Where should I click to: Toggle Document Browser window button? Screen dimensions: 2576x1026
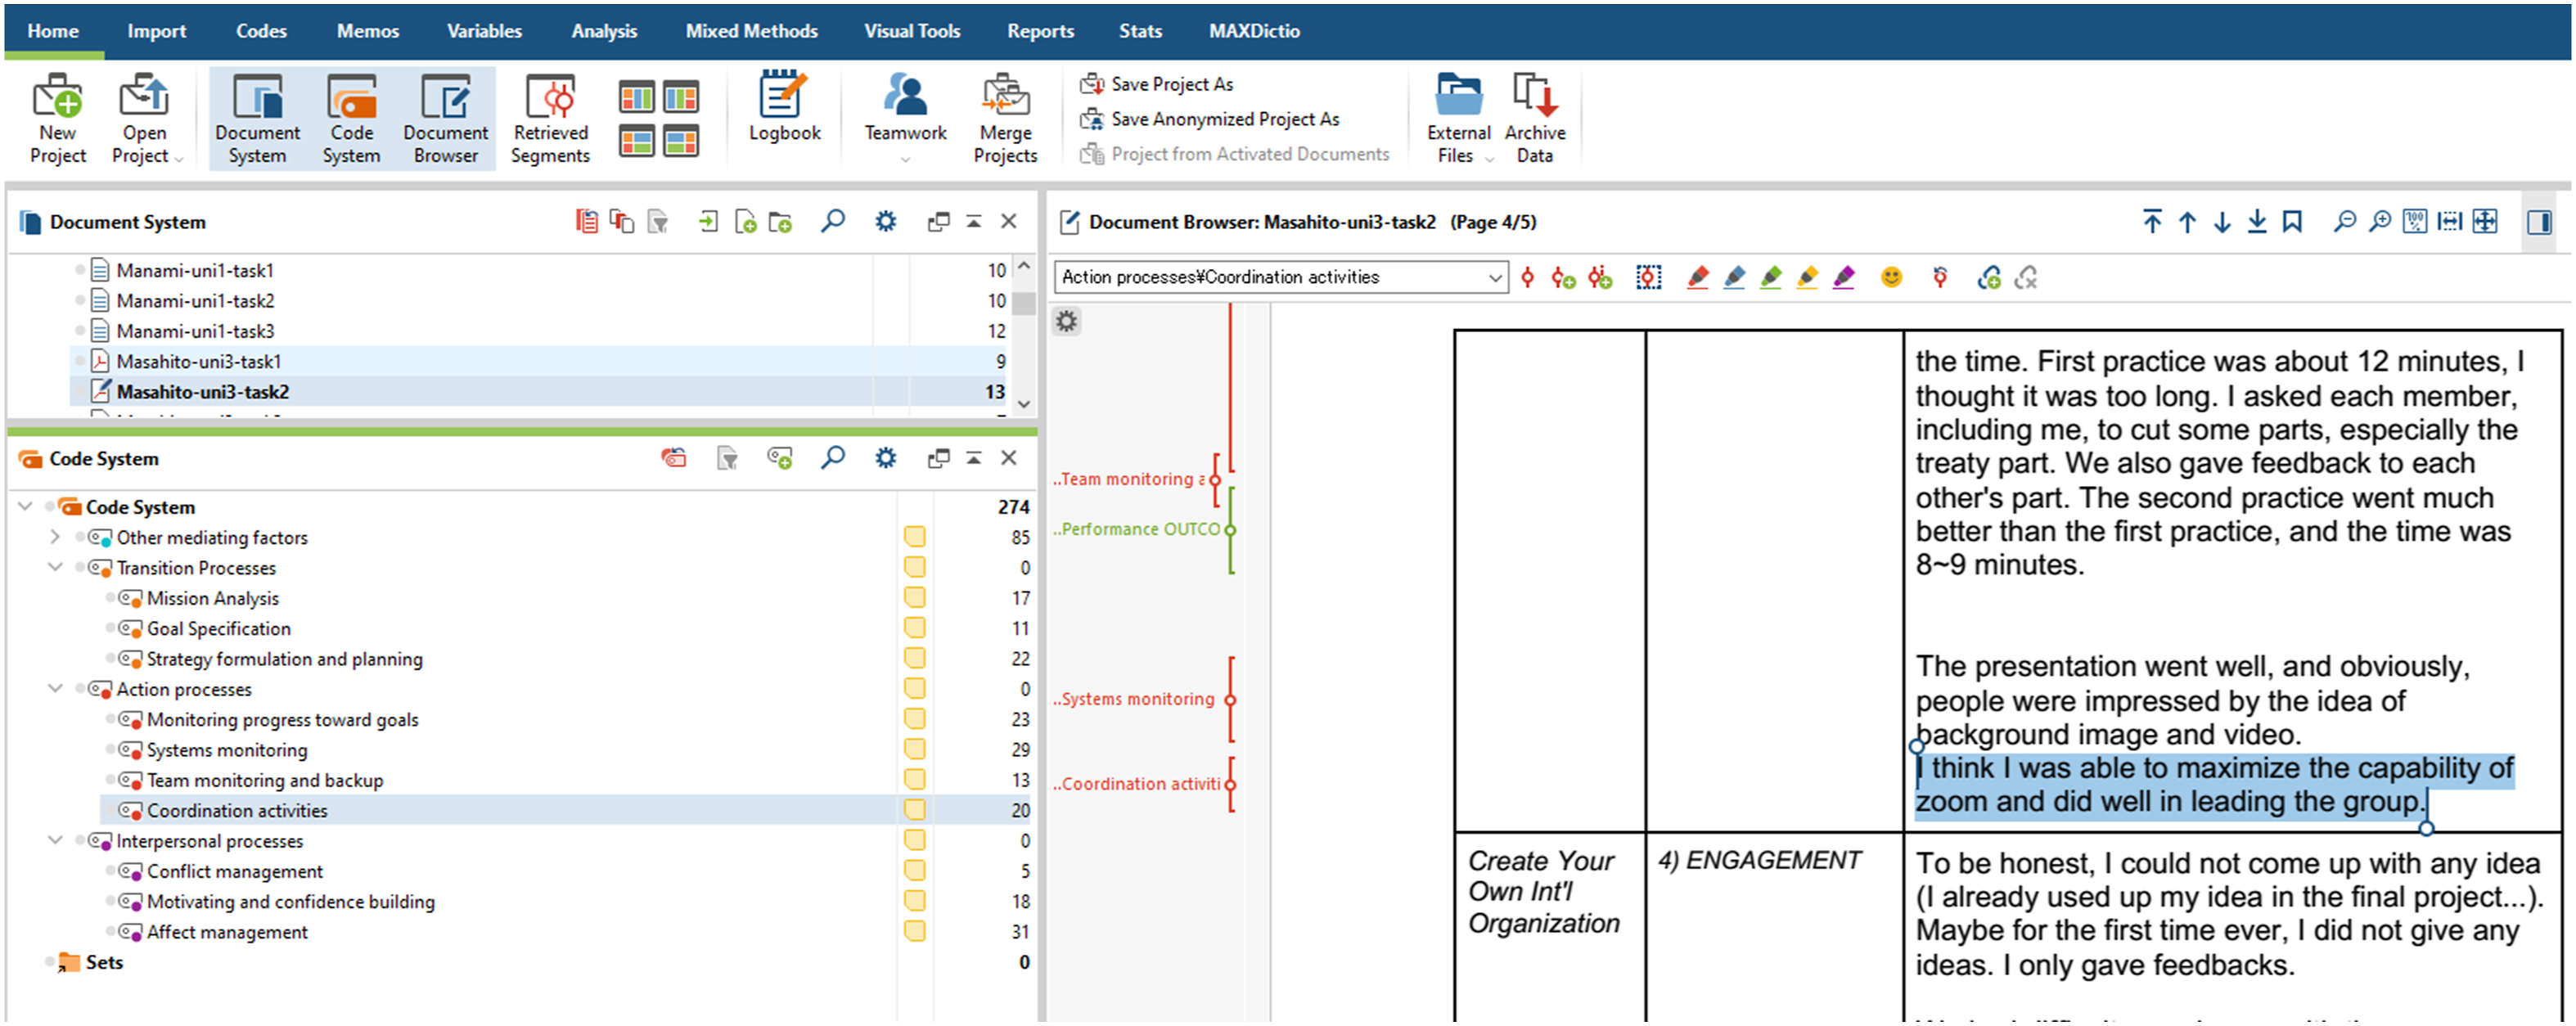[445, 118]
